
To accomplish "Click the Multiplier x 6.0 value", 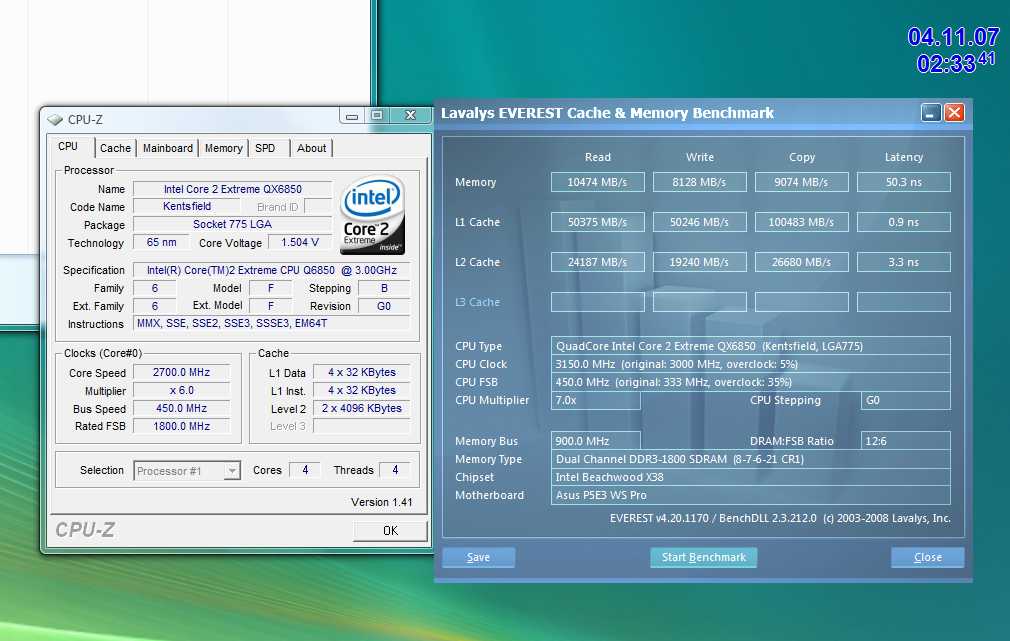I will click(x=182, y=390).
